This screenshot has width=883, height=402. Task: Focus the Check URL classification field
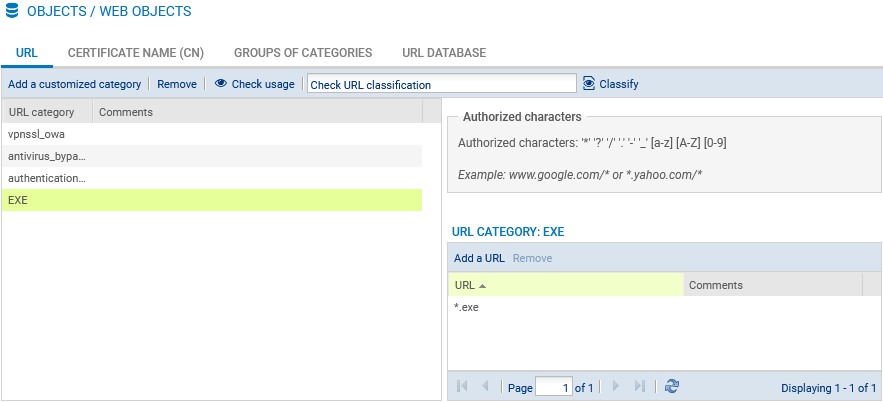pos(441,85)
